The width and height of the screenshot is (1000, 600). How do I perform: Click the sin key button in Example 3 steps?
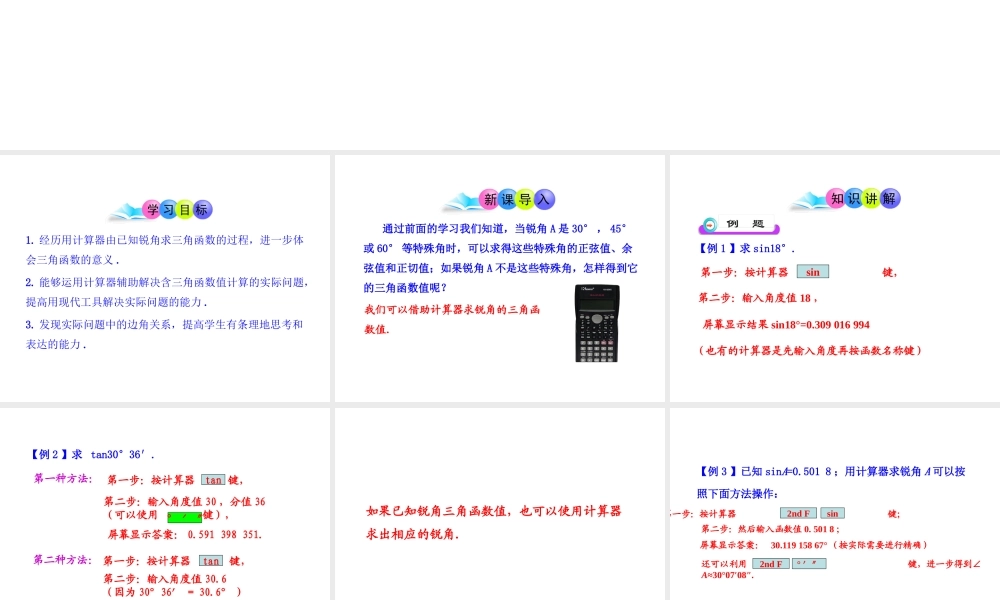click(832, 513)
